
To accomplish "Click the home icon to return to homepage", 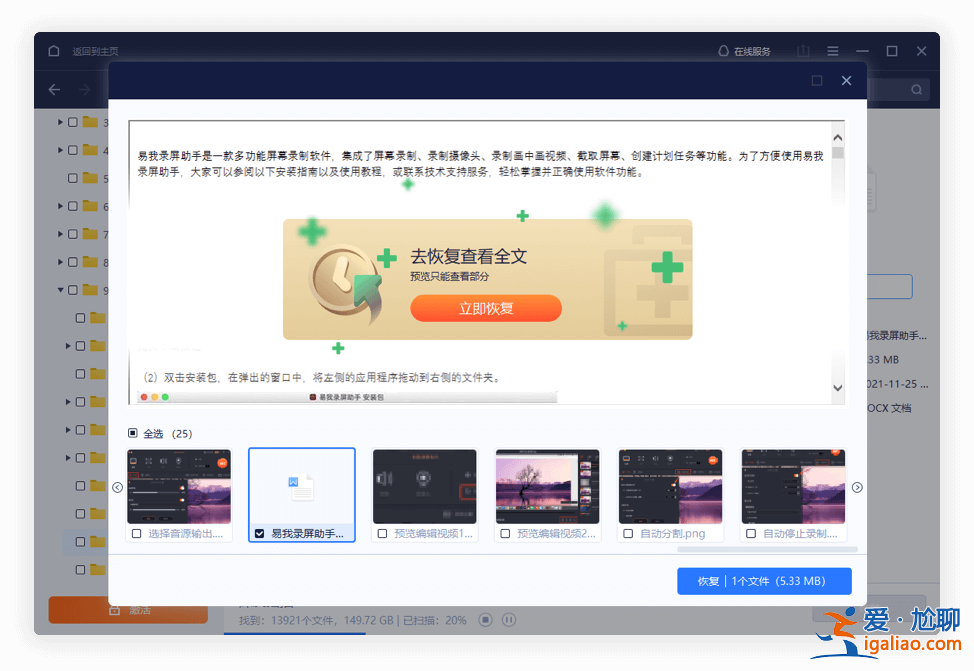I will point(54,50).
